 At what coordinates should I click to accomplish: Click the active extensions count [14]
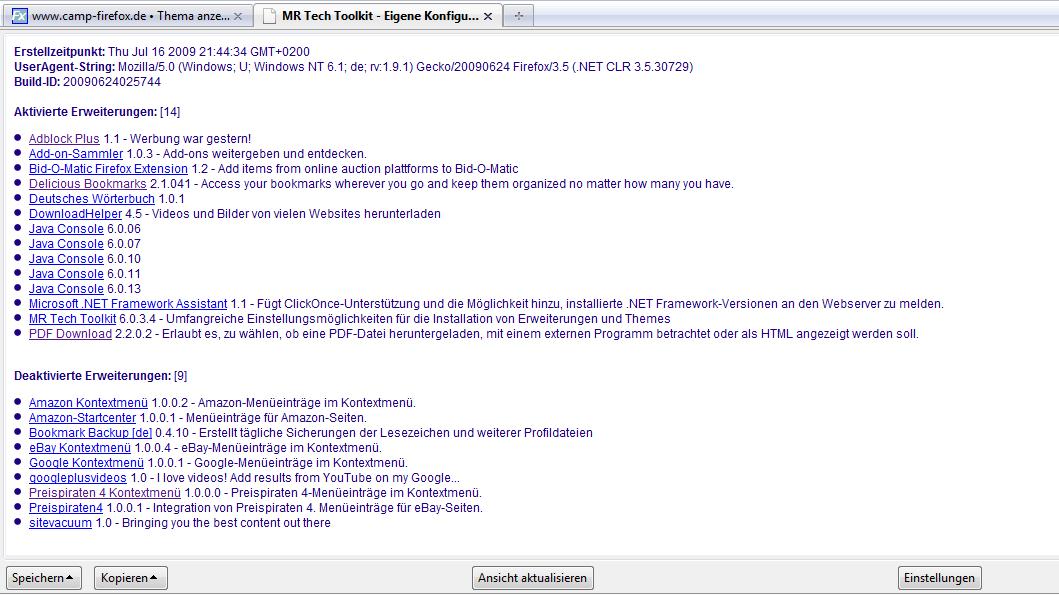tap(170, 111)
